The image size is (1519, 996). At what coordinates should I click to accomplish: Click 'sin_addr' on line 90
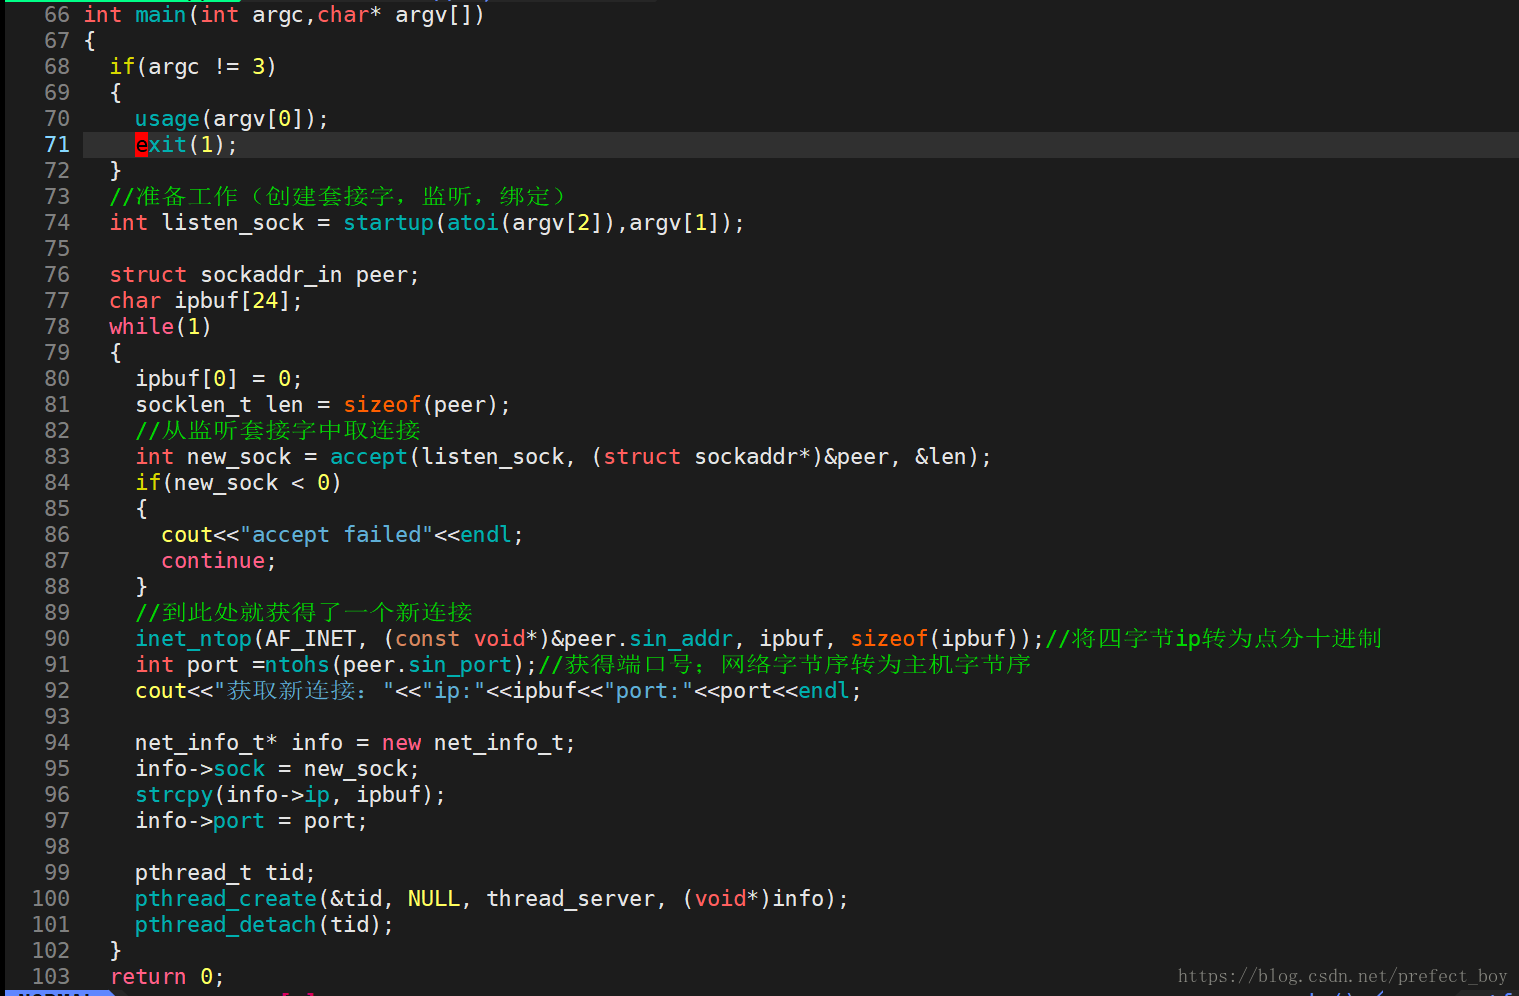(681, 639)
